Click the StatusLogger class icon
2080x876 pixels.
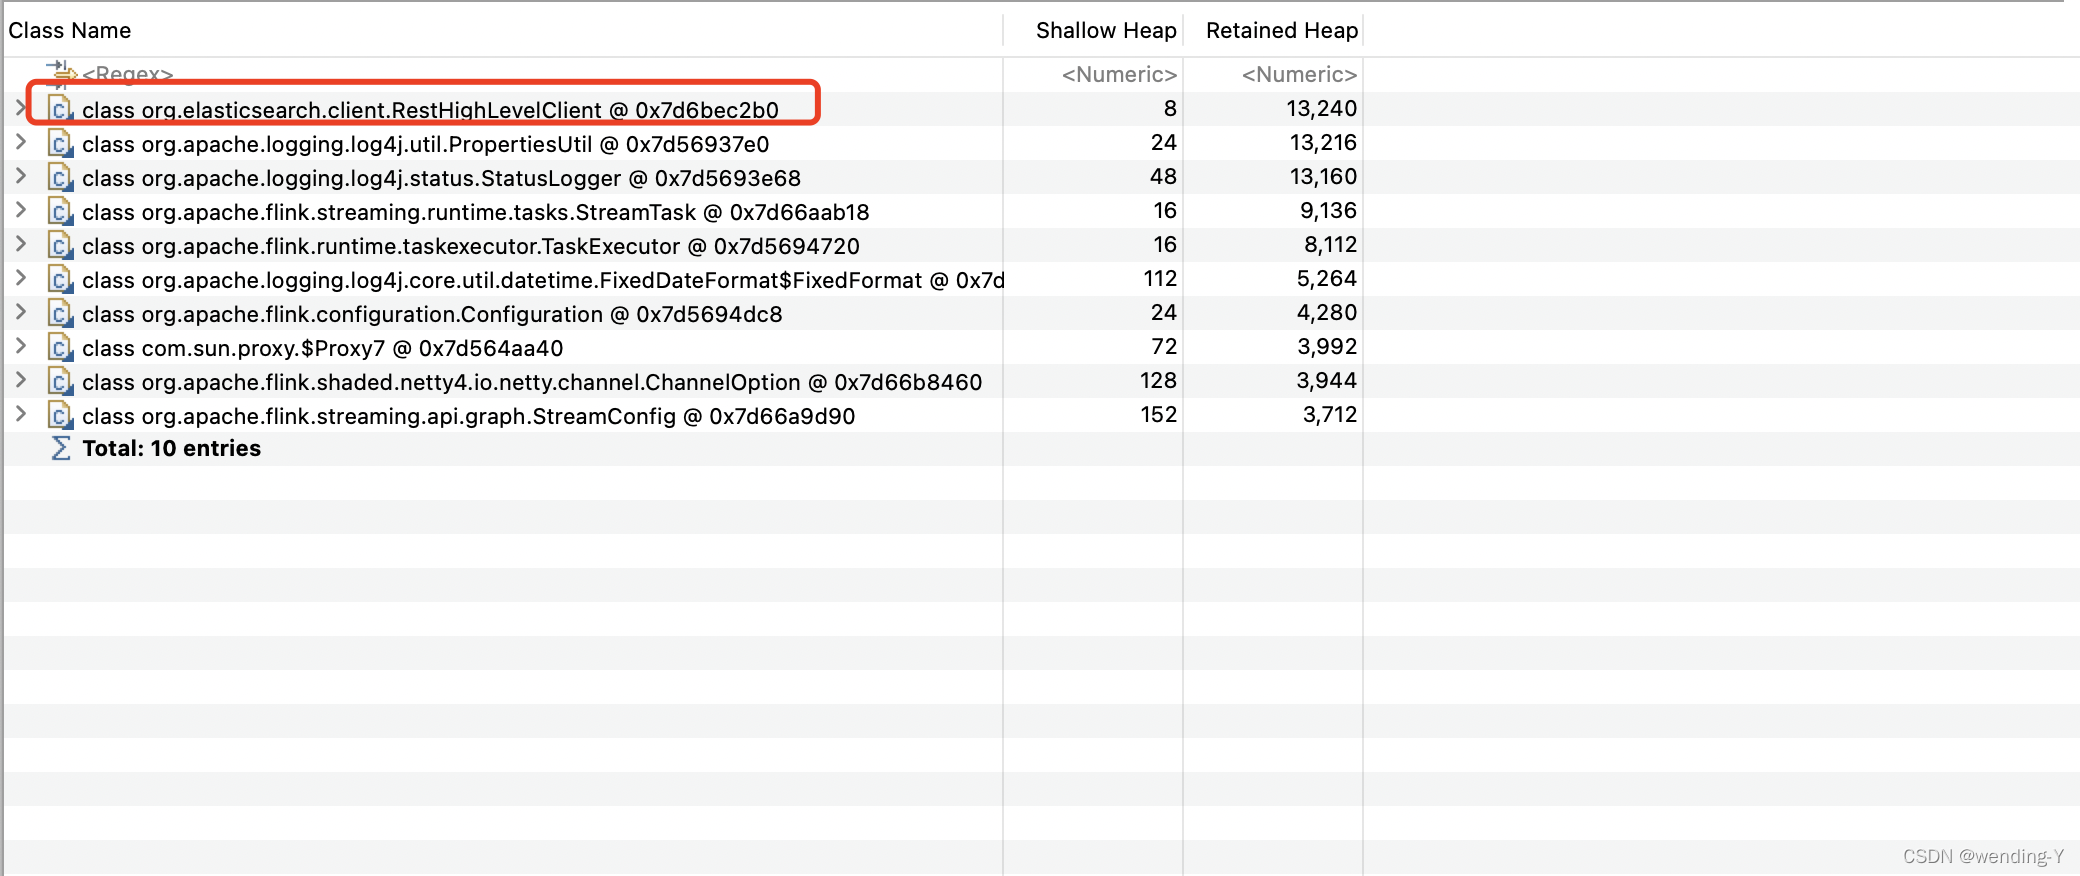tap(61, 178)
